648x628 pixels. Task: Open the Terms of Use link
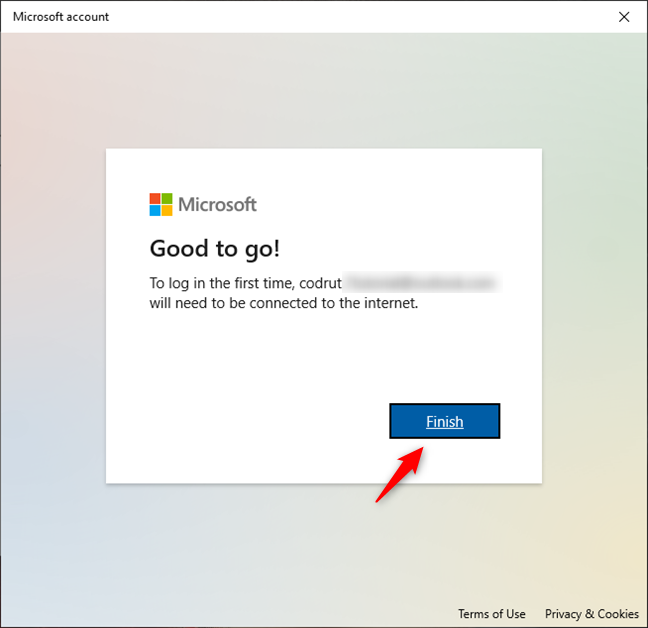(491, 614)
